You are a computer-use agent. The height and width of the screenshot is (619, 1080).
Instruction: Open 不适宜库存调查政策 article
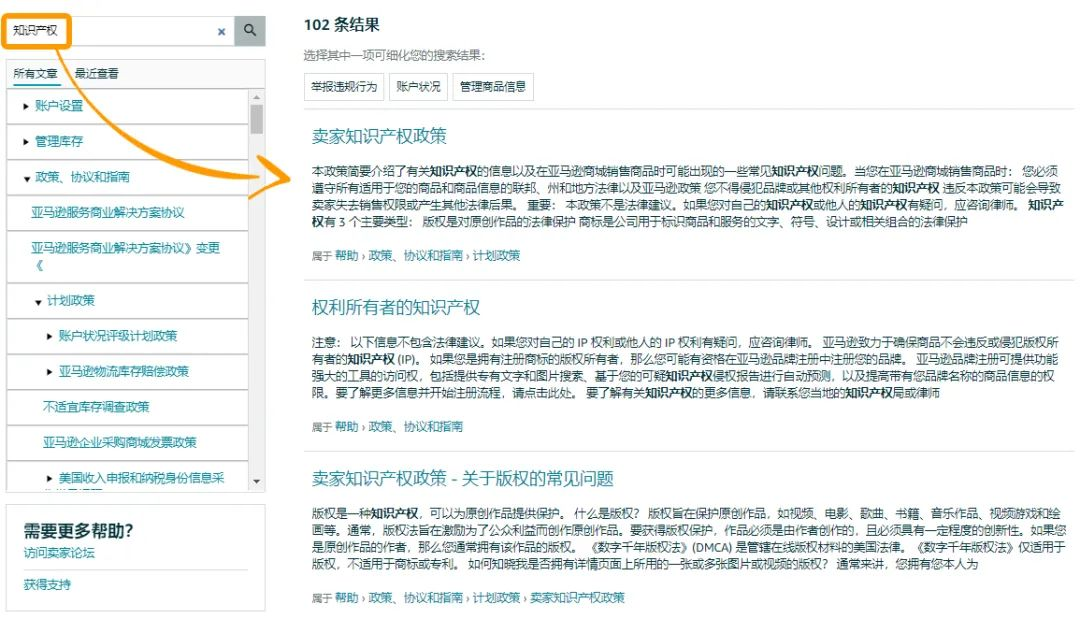(96, 407)
